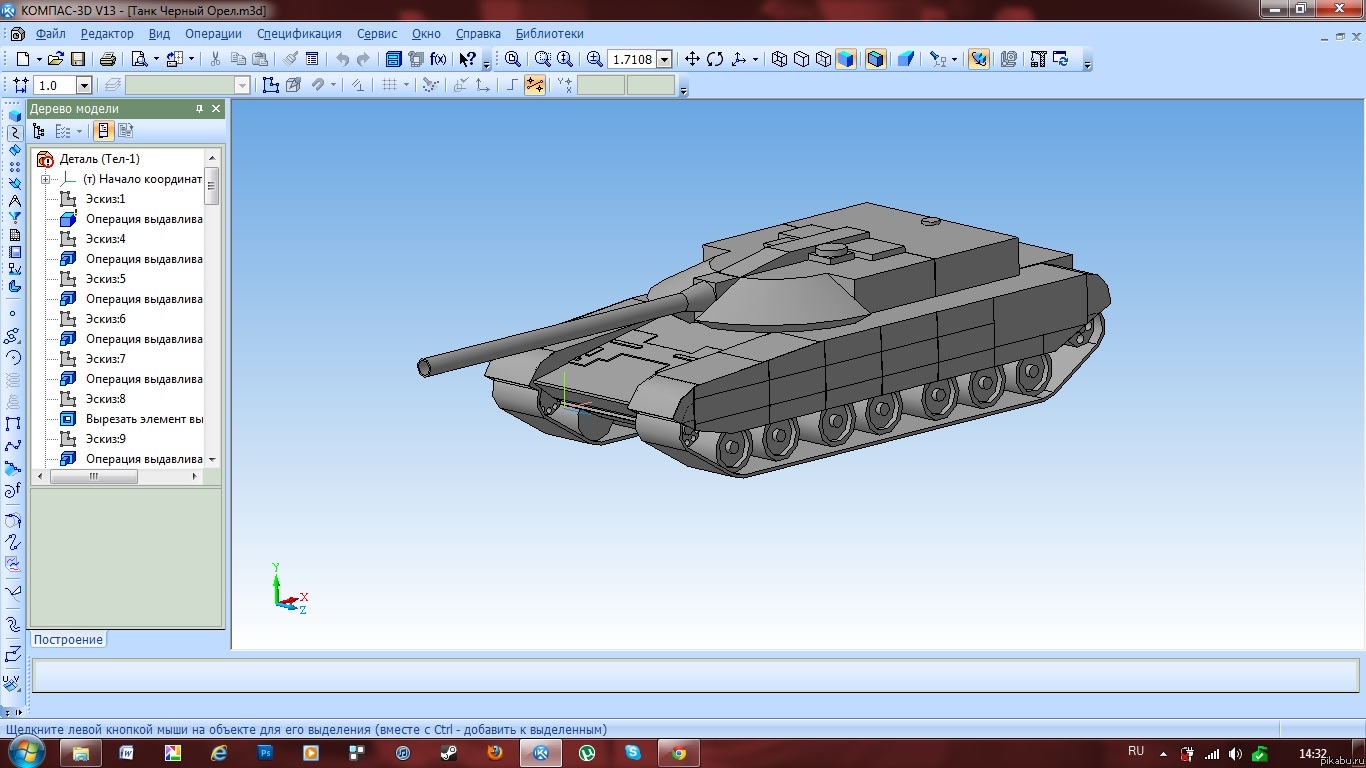
Task: Expand the 'Начало координат' tree node
Action: click(x=45, y=179)
